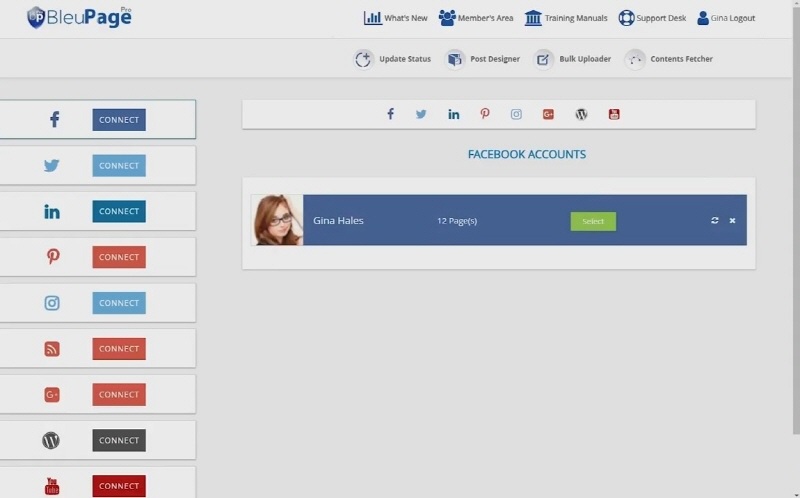The height and width of the screenshot is (498, 800).
Task: Click the YouTube icon in left sidebar
Action: pyautogui.click(x=52, y=486)
